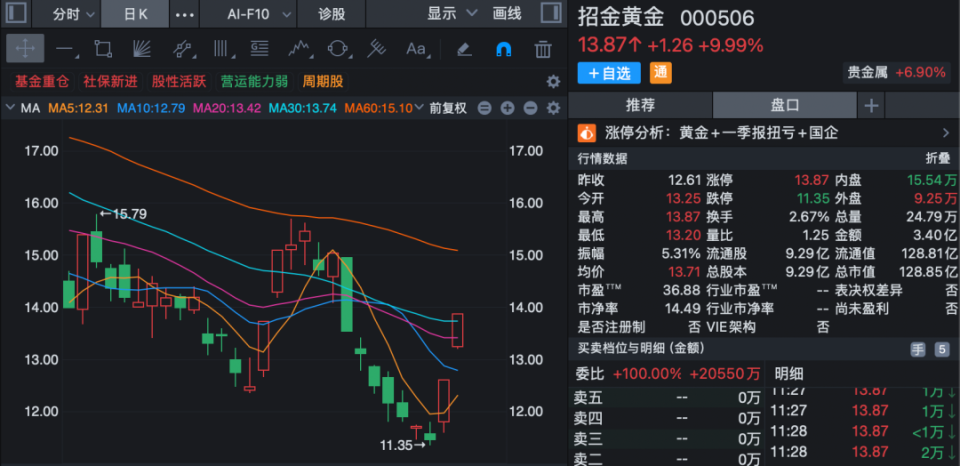Collapse the MA indicator chevron
960x466 pixels.
[10, 108]
